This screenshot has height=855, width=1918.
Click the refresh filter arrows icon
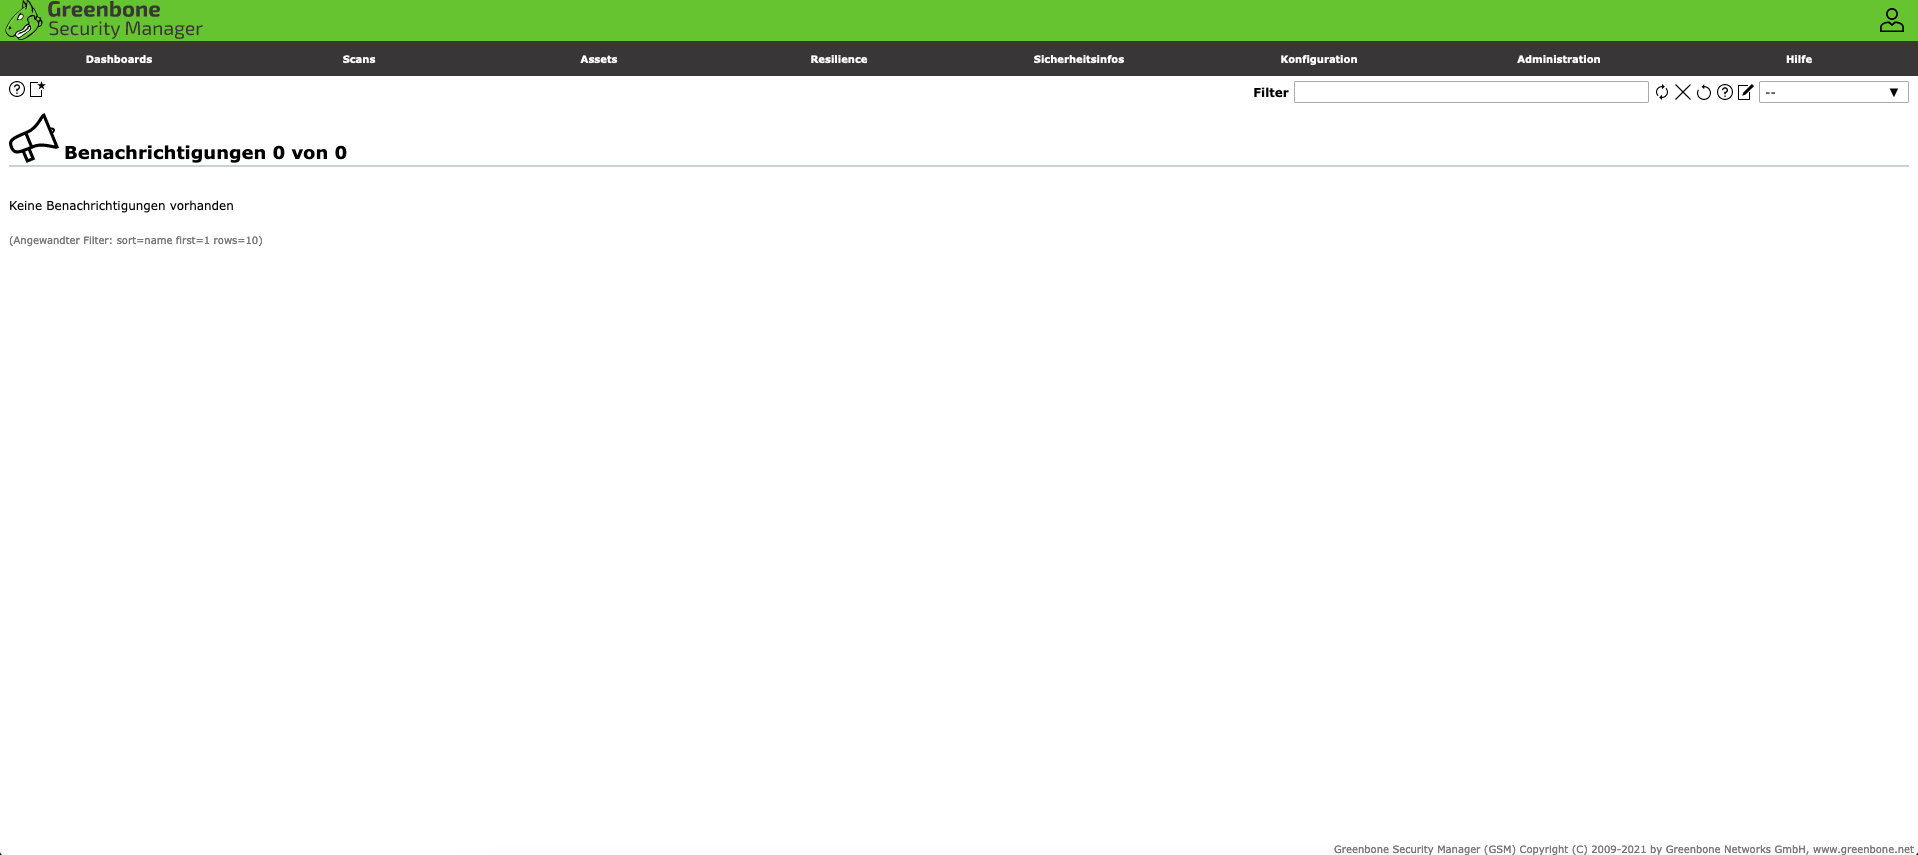tap(1662, 92)
